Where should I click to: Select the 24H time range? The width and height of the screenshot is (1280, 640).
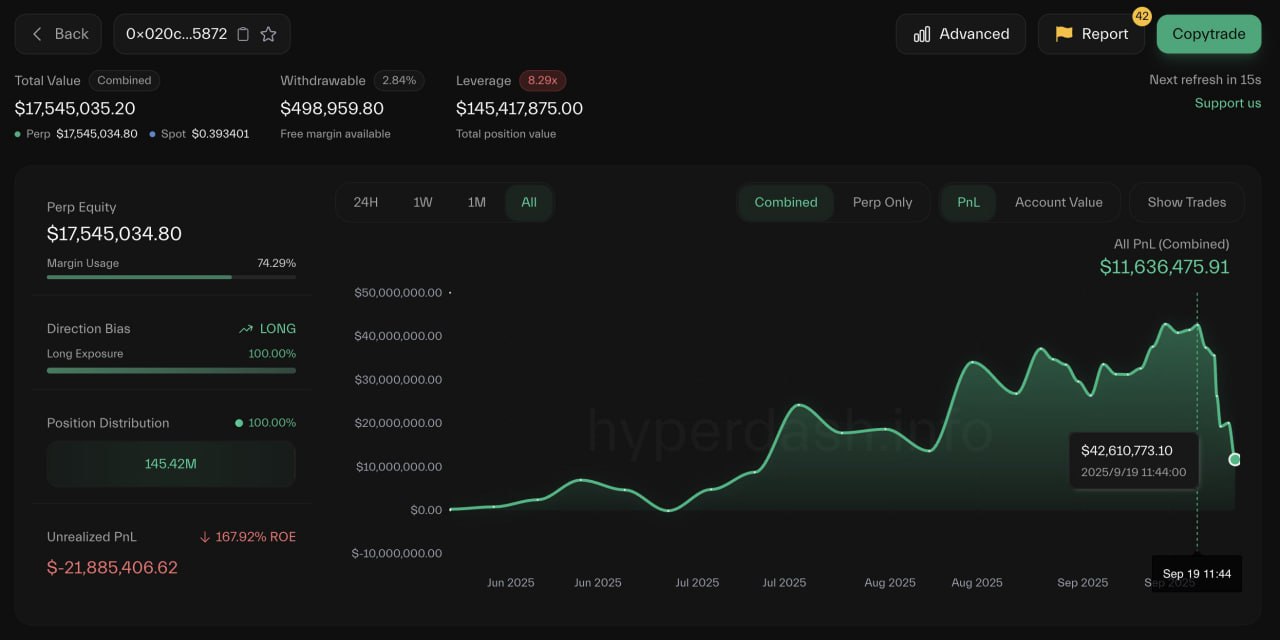point(366,202)
